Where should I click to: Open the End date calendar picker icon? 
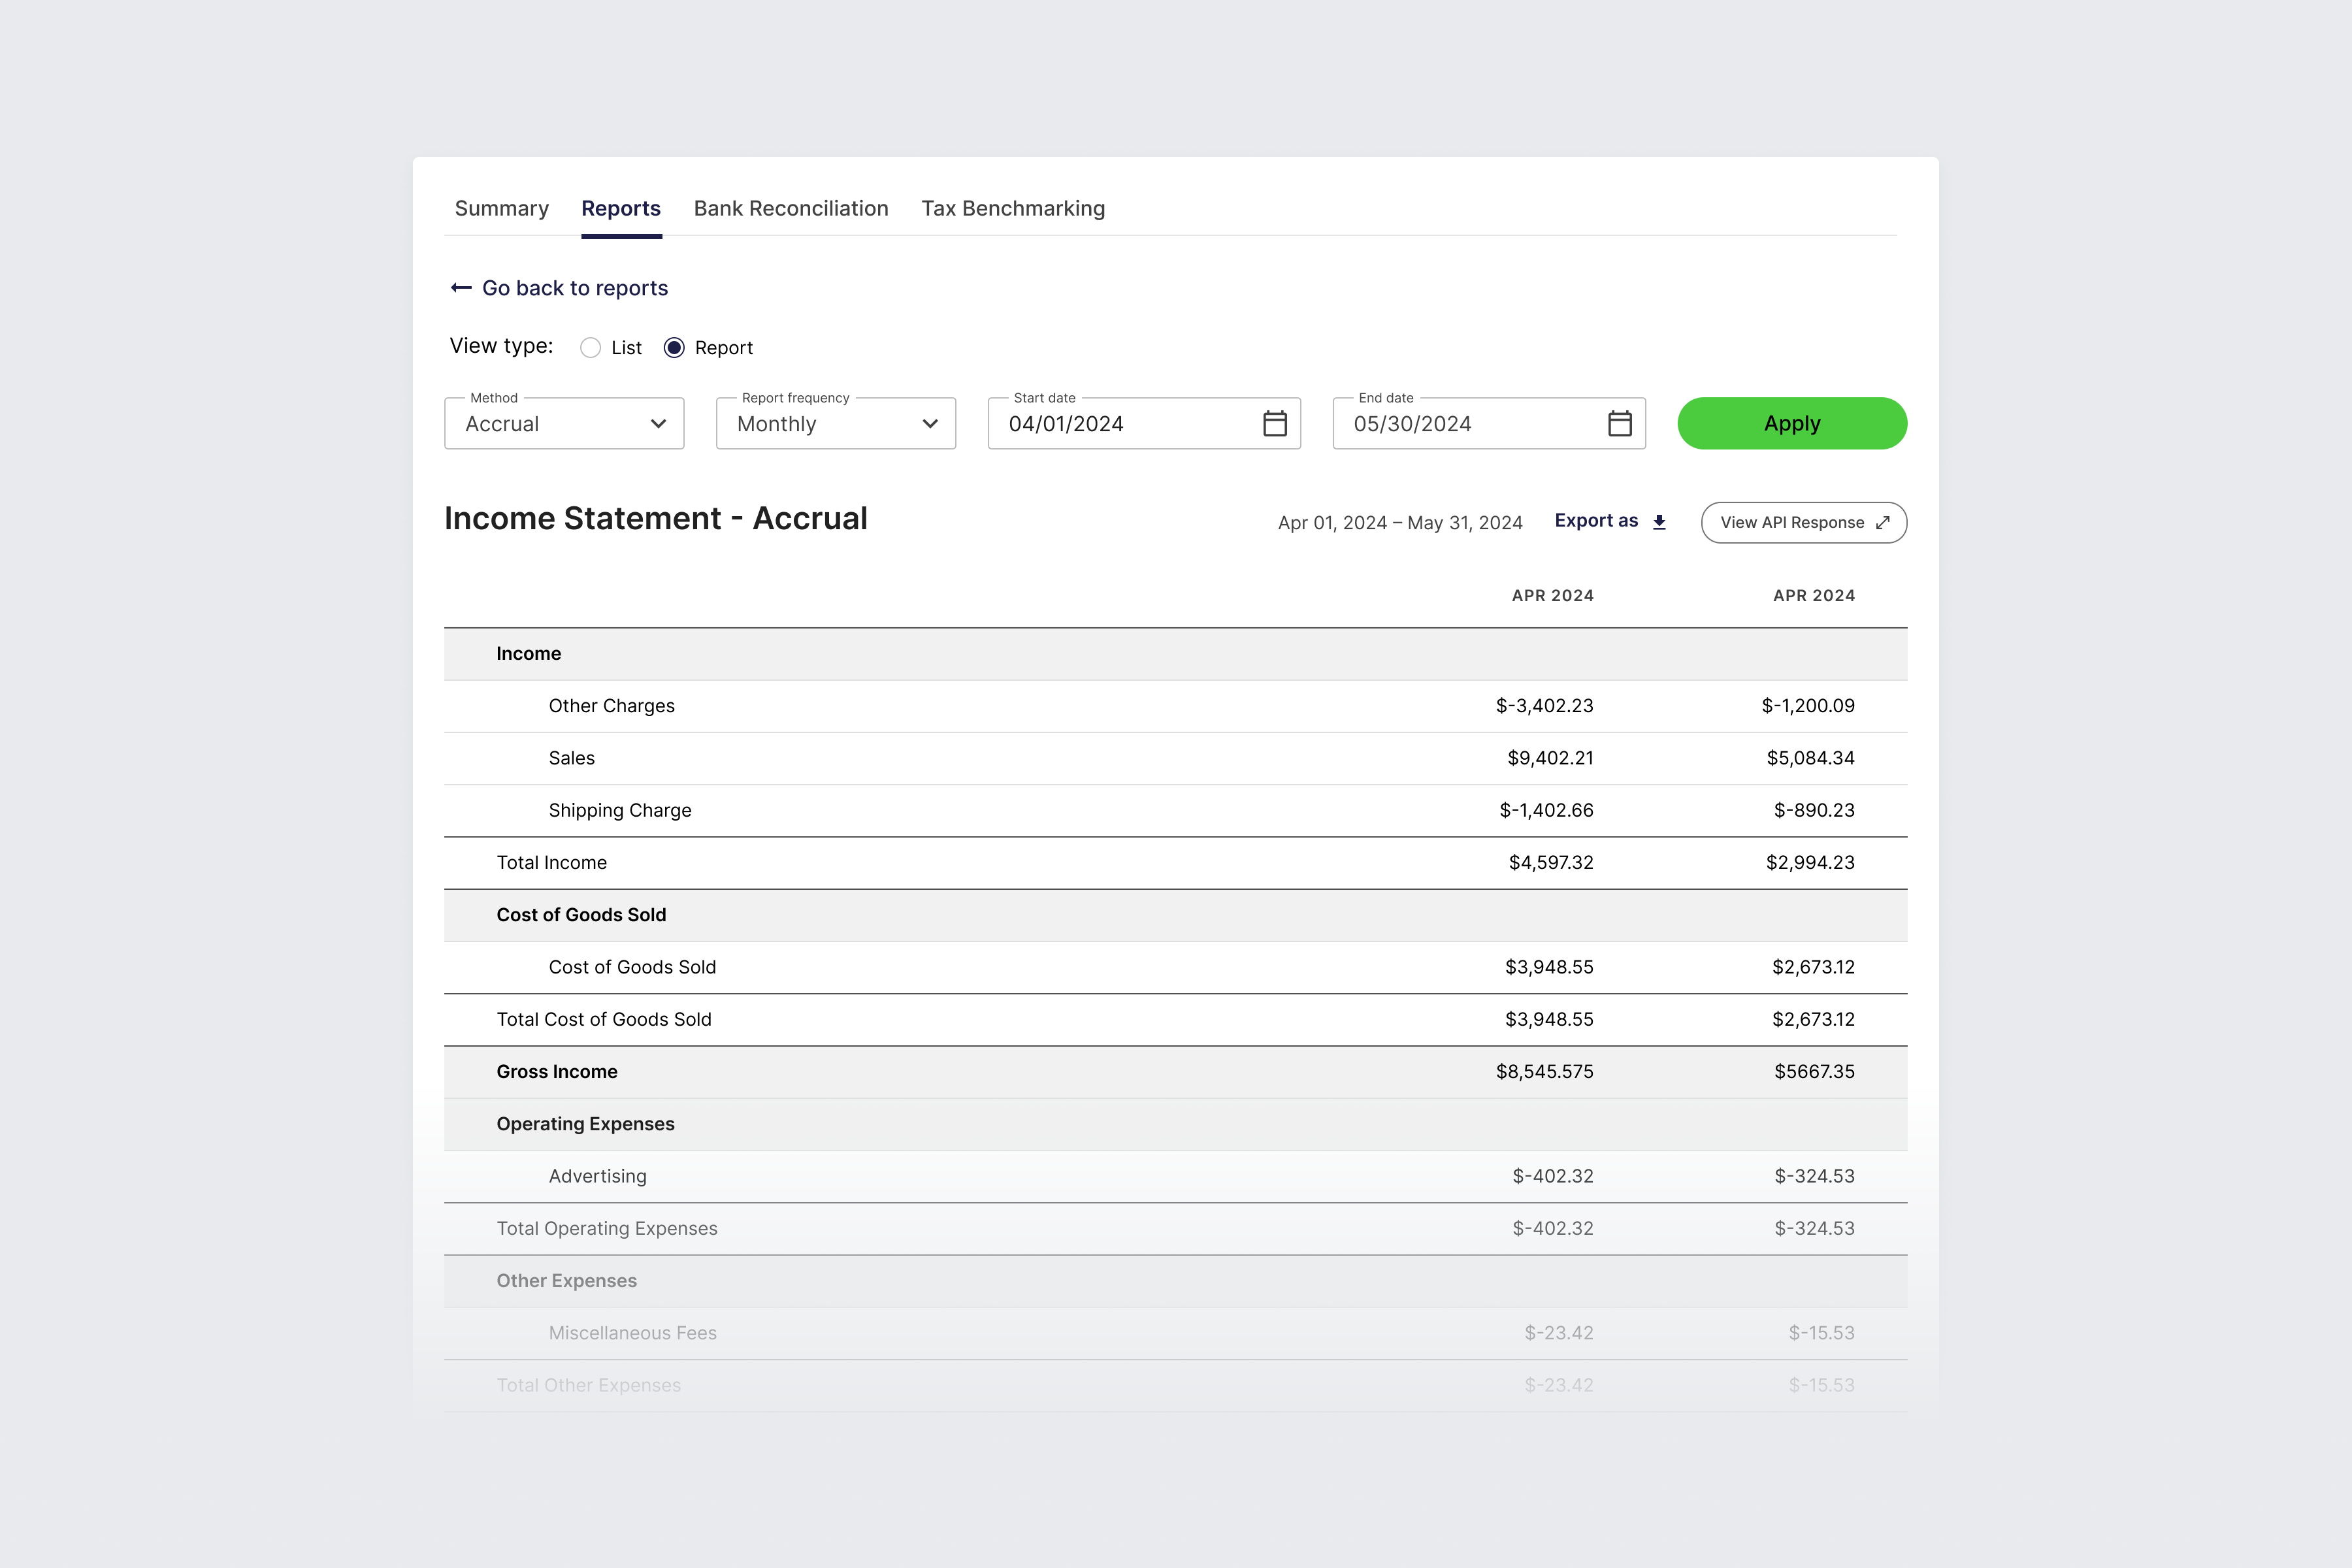1619,424
